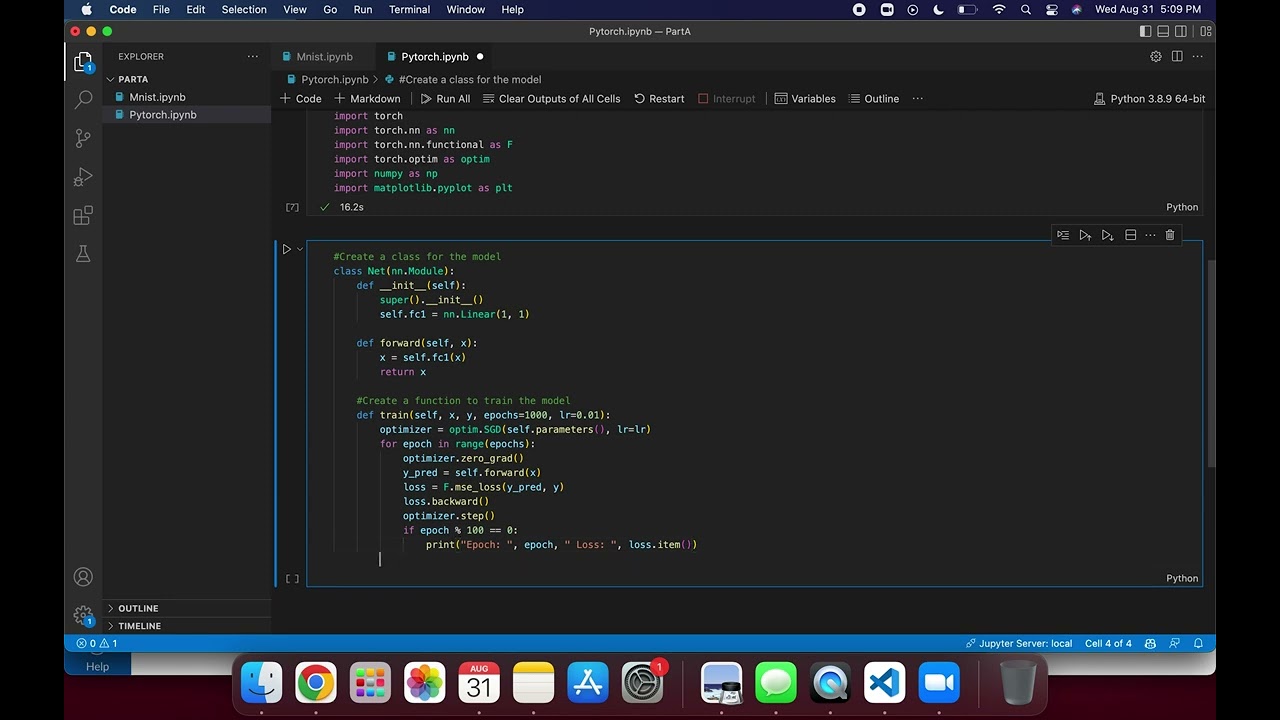Screen dimensions: 1280x720
Task: Open the Testing flask view
Action: 83,254
